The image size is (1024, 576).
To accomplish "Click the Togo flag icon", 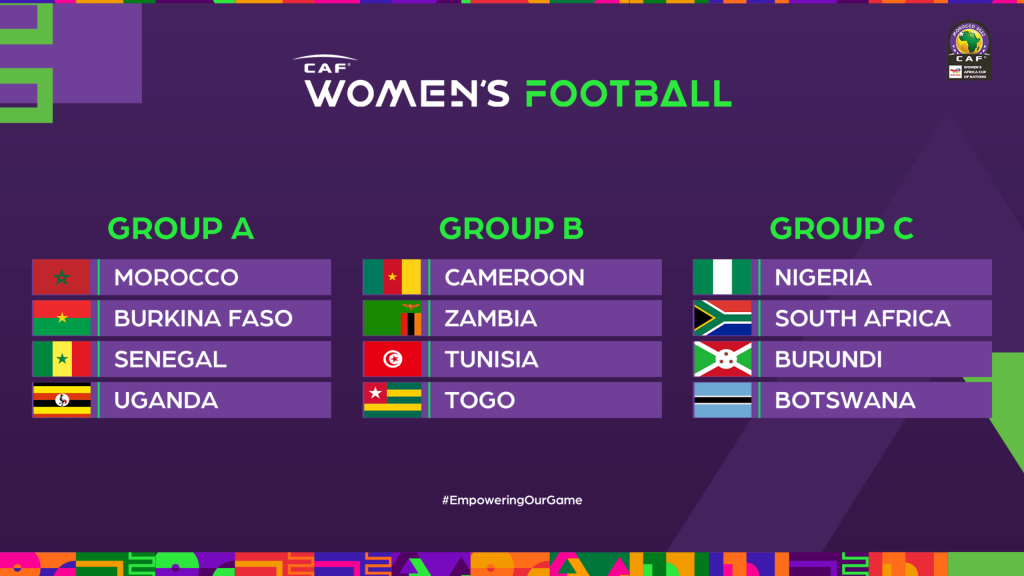I will point(392,400).
